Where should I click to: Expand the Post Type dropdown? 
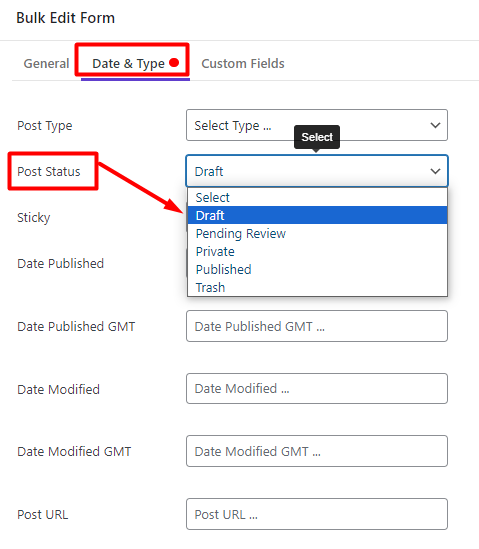[317, 125]
